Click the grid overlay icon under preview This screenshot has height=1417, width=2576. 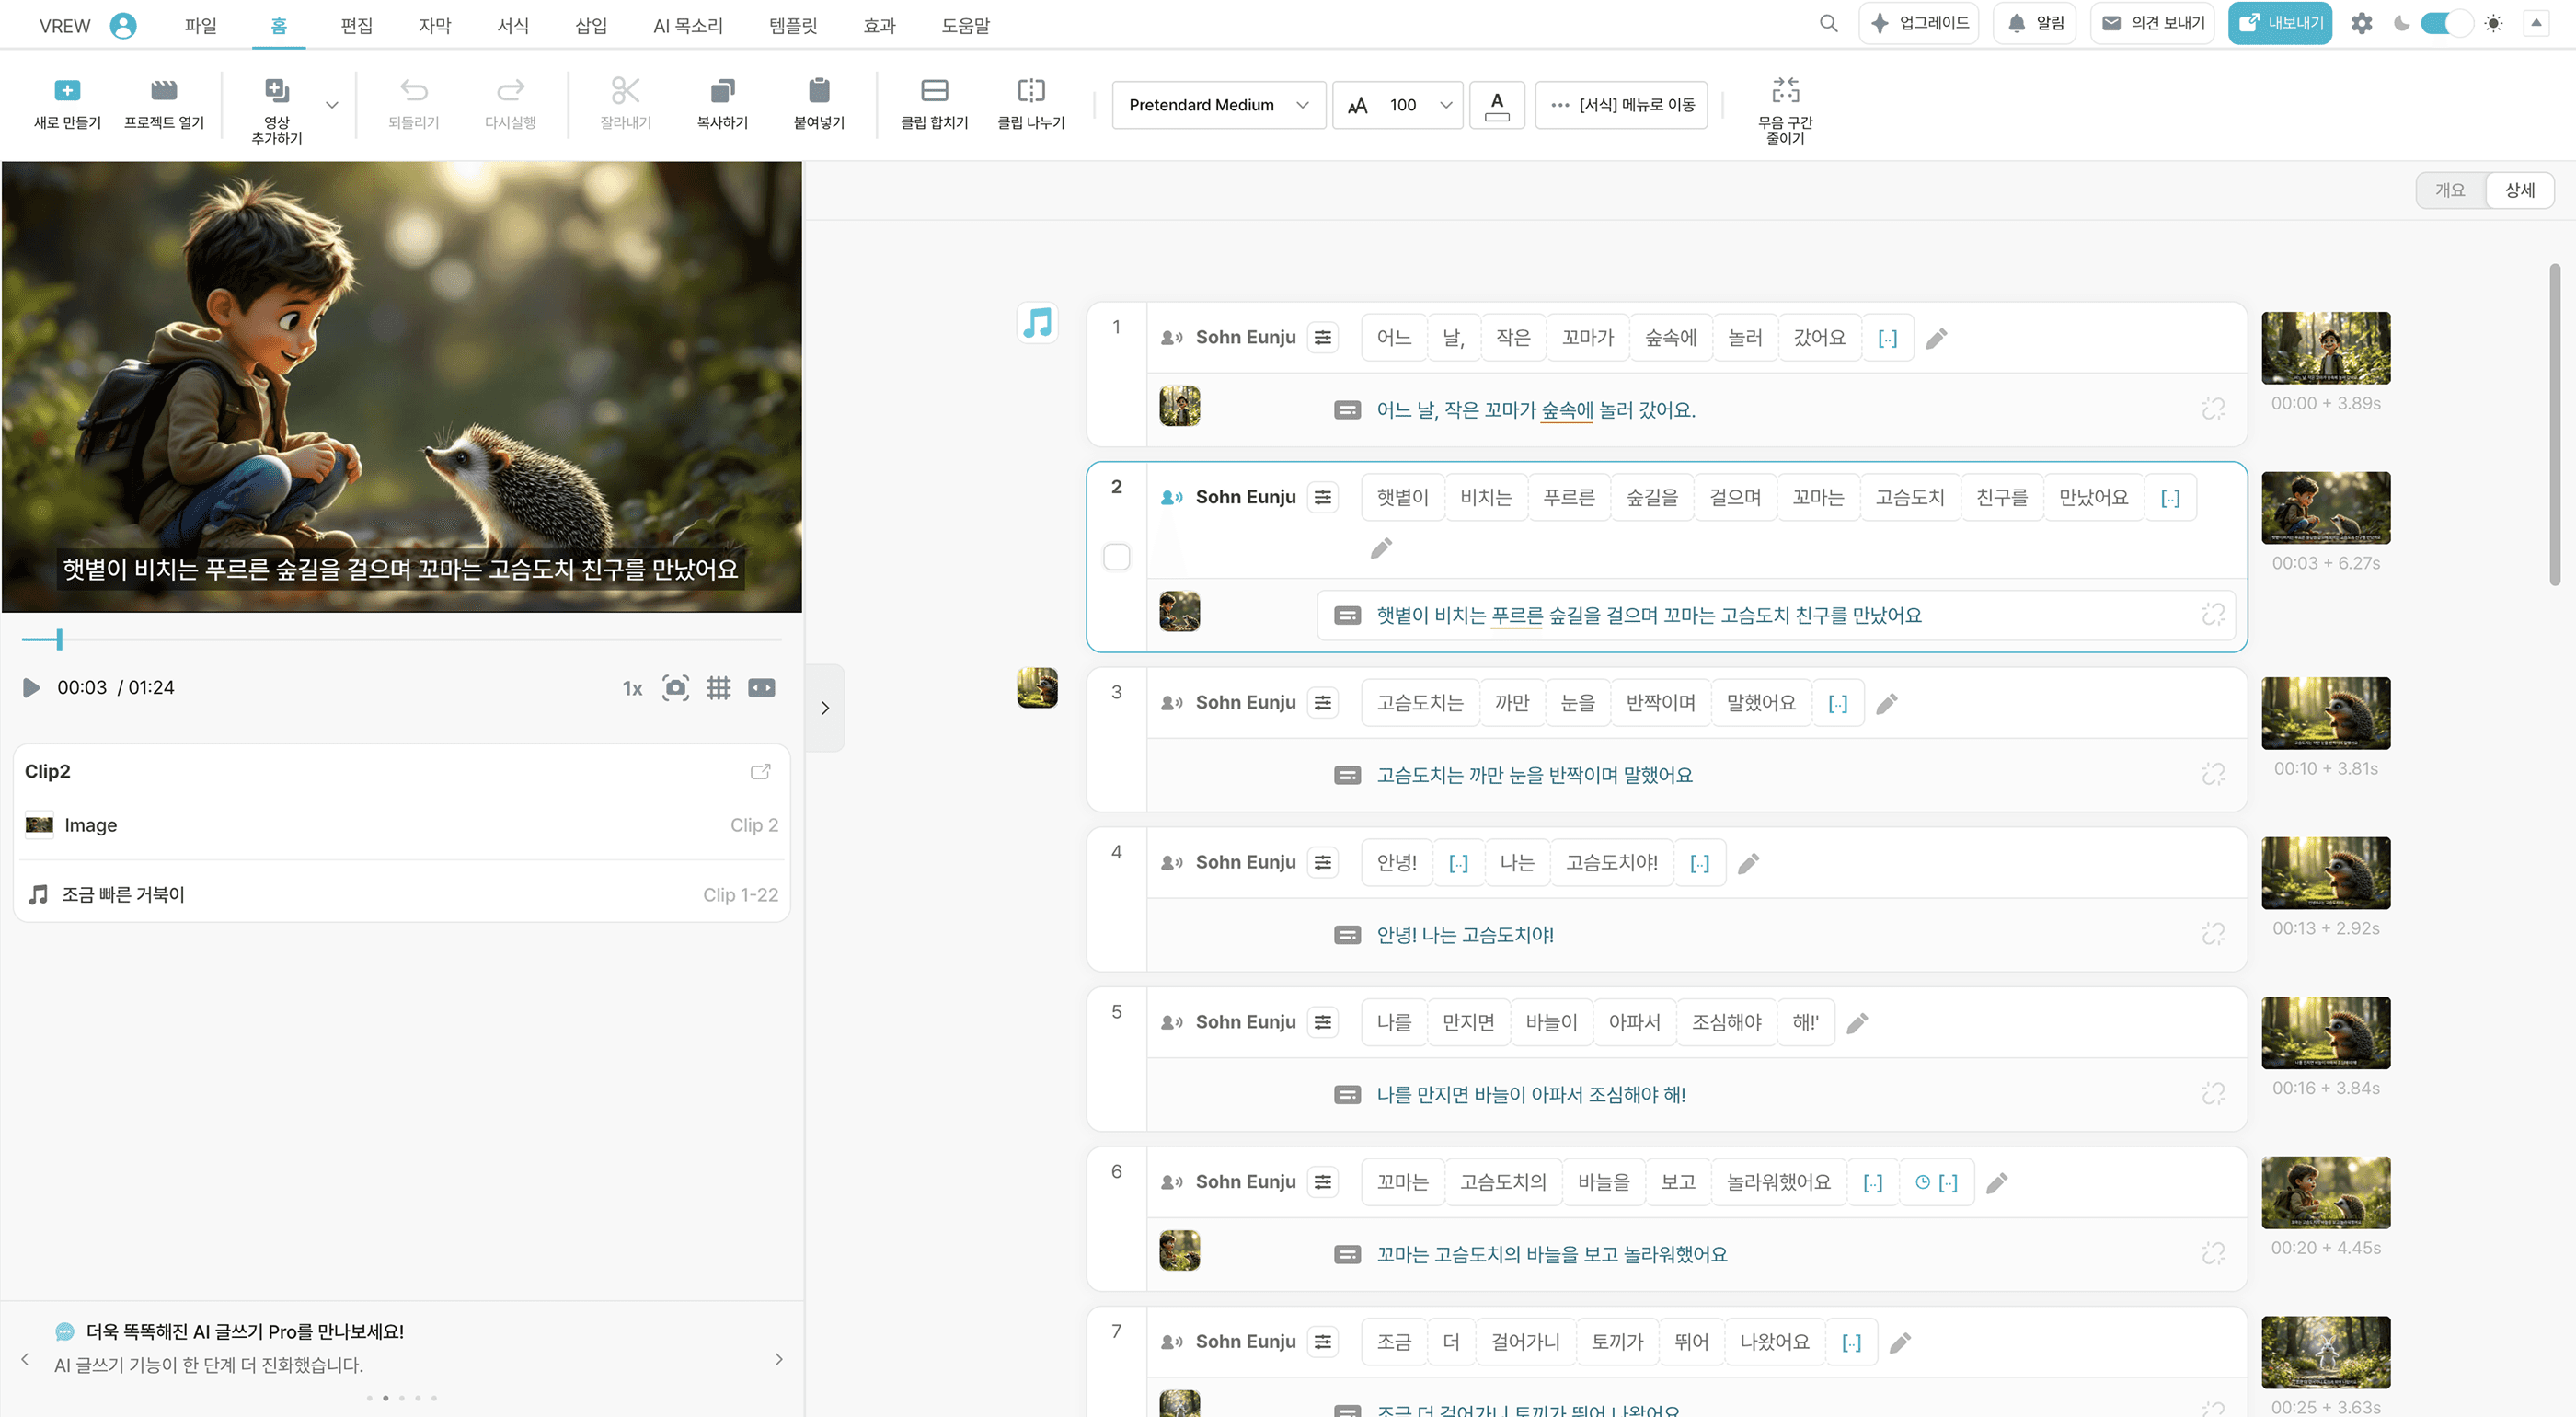pos(718,688)
